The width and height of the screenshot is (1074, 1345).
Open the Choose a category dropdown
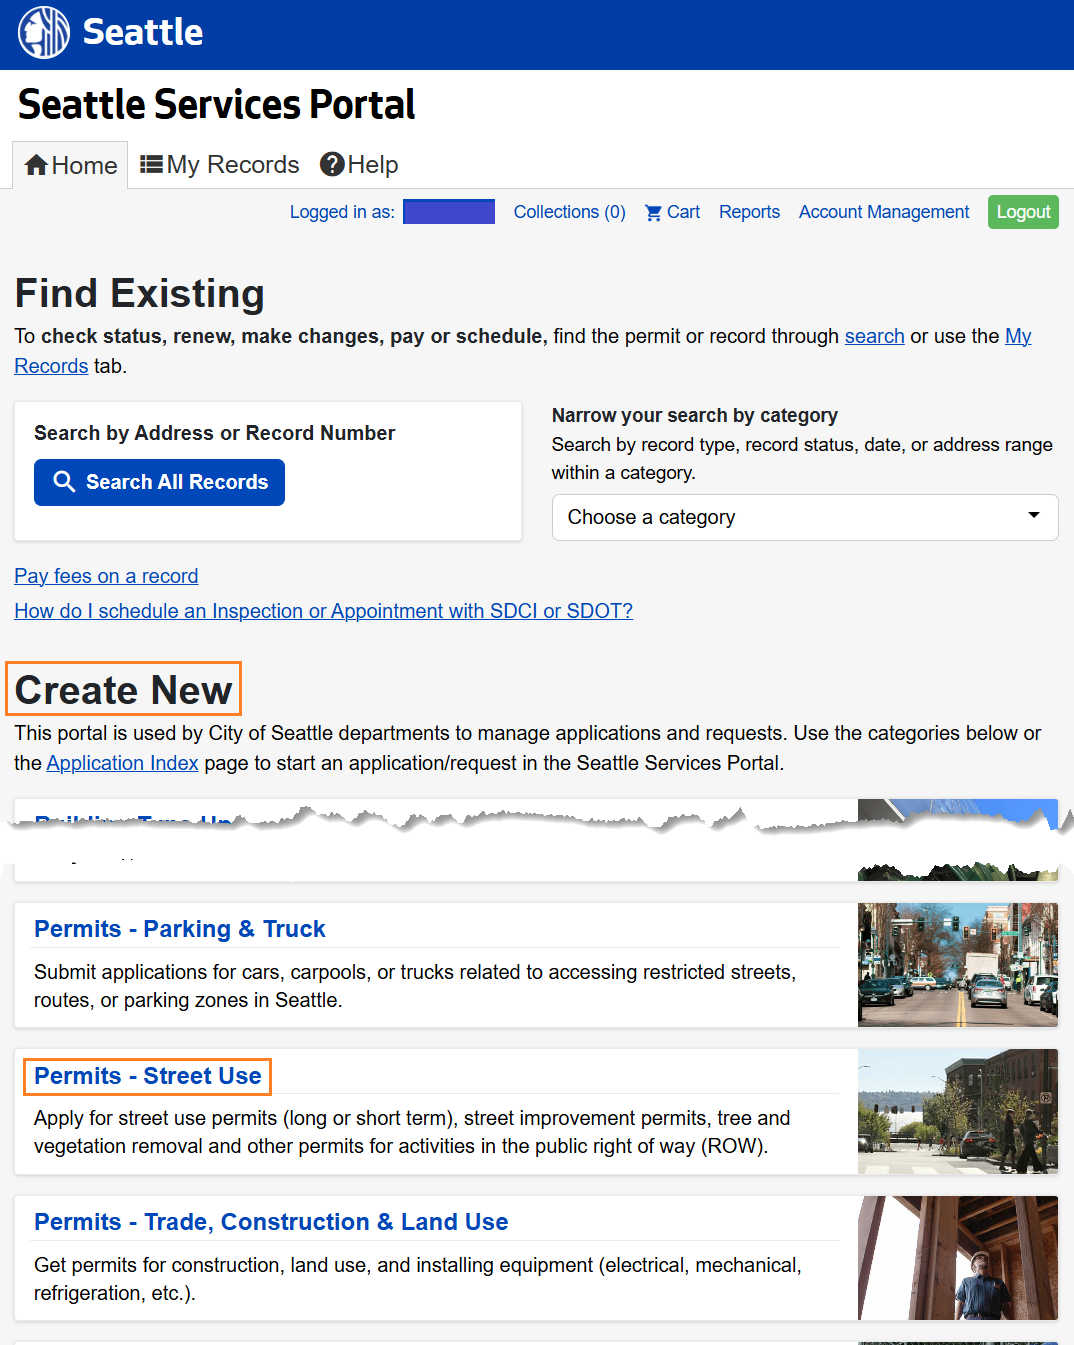[x=804, y=517]
